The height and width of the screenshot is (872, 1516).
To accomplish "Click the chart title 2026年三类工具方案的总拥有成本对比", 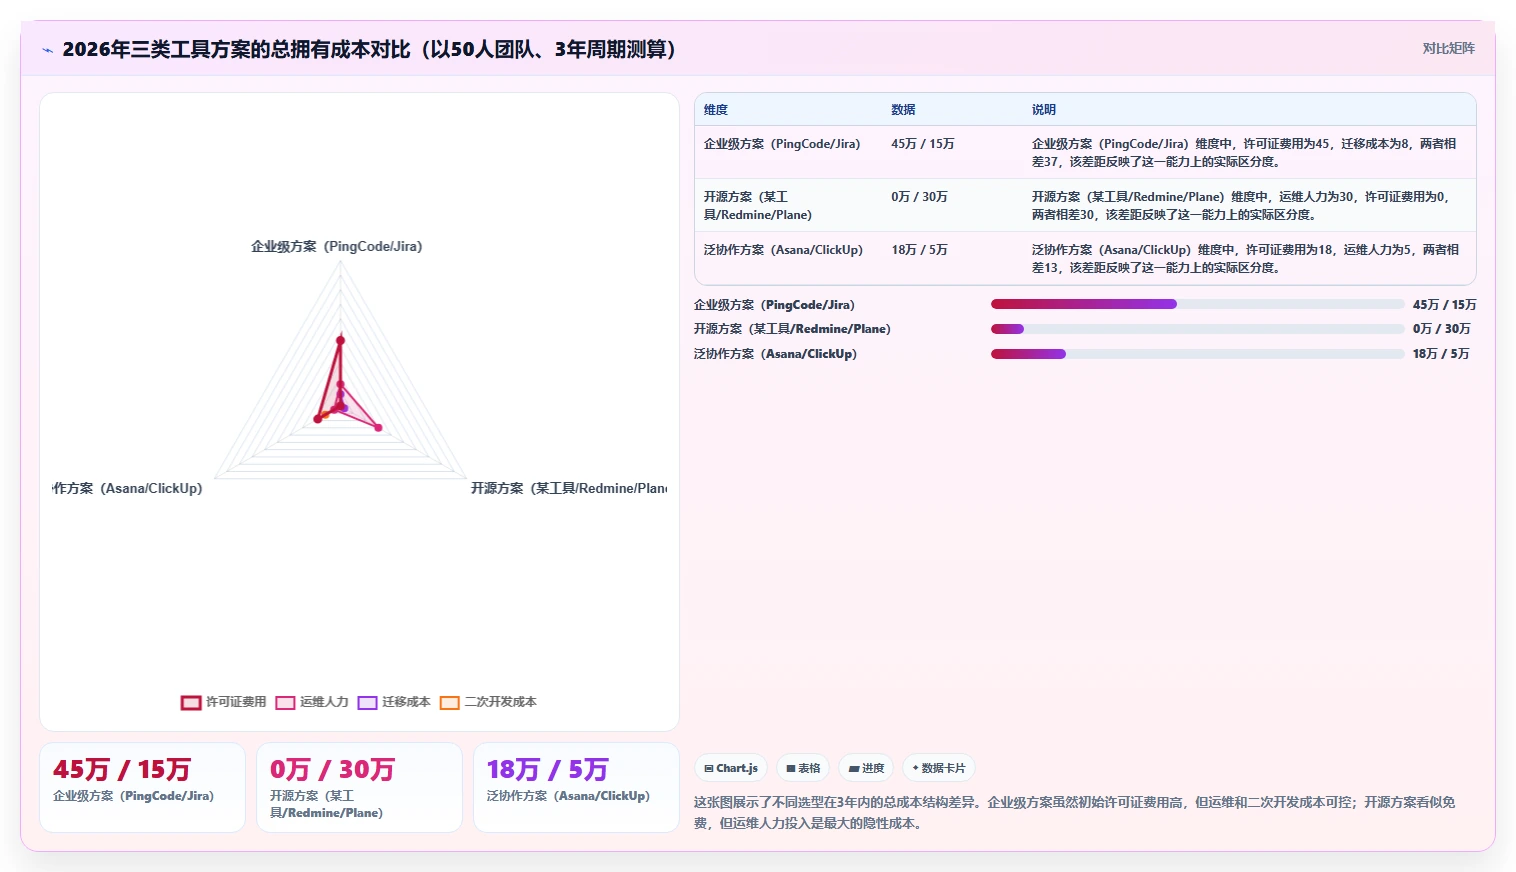I will [x=369, y=50].
